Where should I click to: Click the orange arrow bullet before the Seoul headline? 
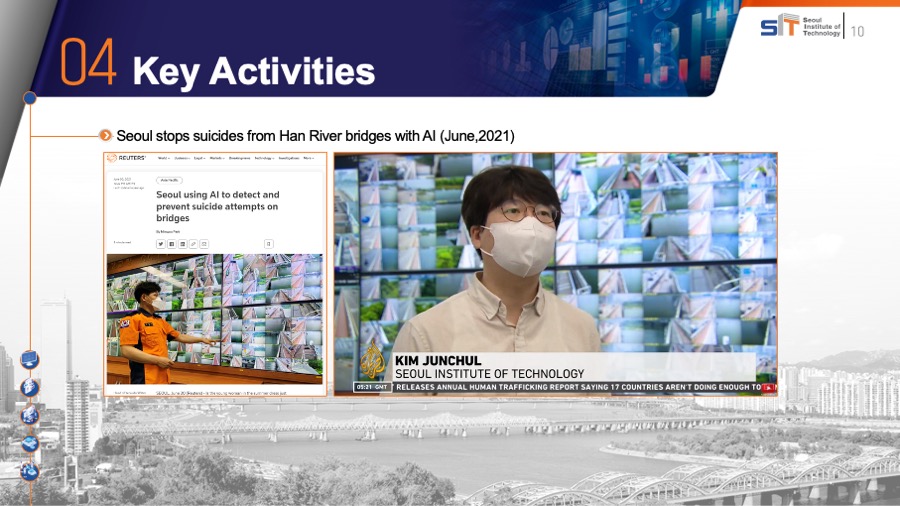106,135
